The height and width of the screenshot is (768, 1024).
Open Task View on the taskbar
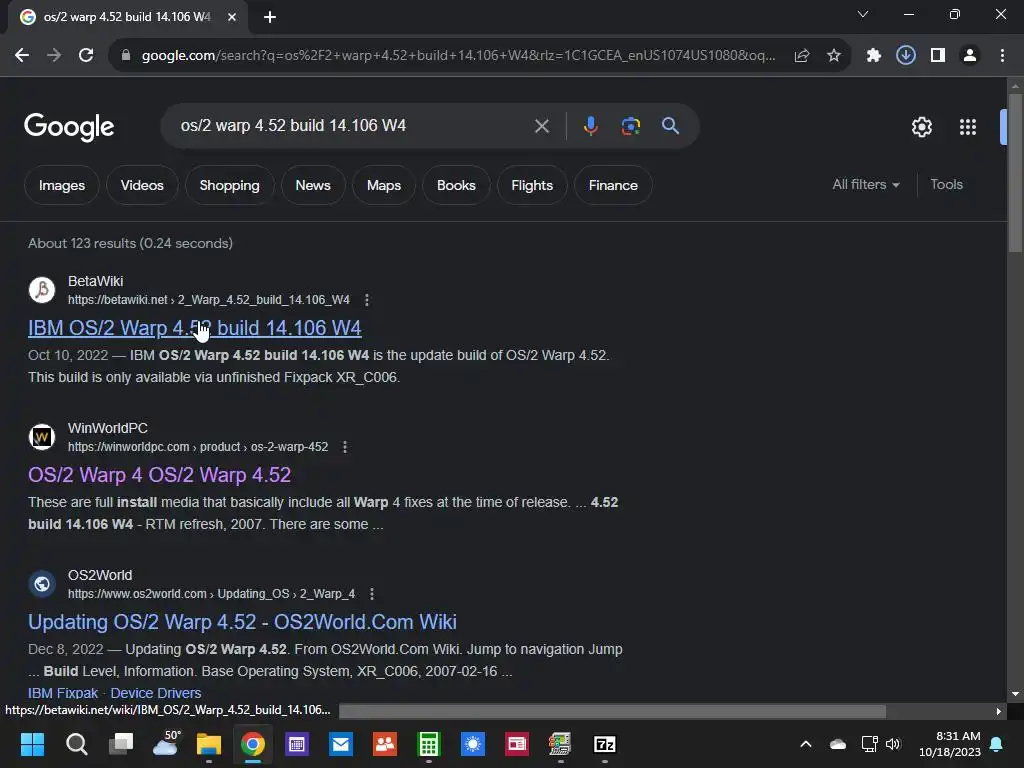(121, 744)
